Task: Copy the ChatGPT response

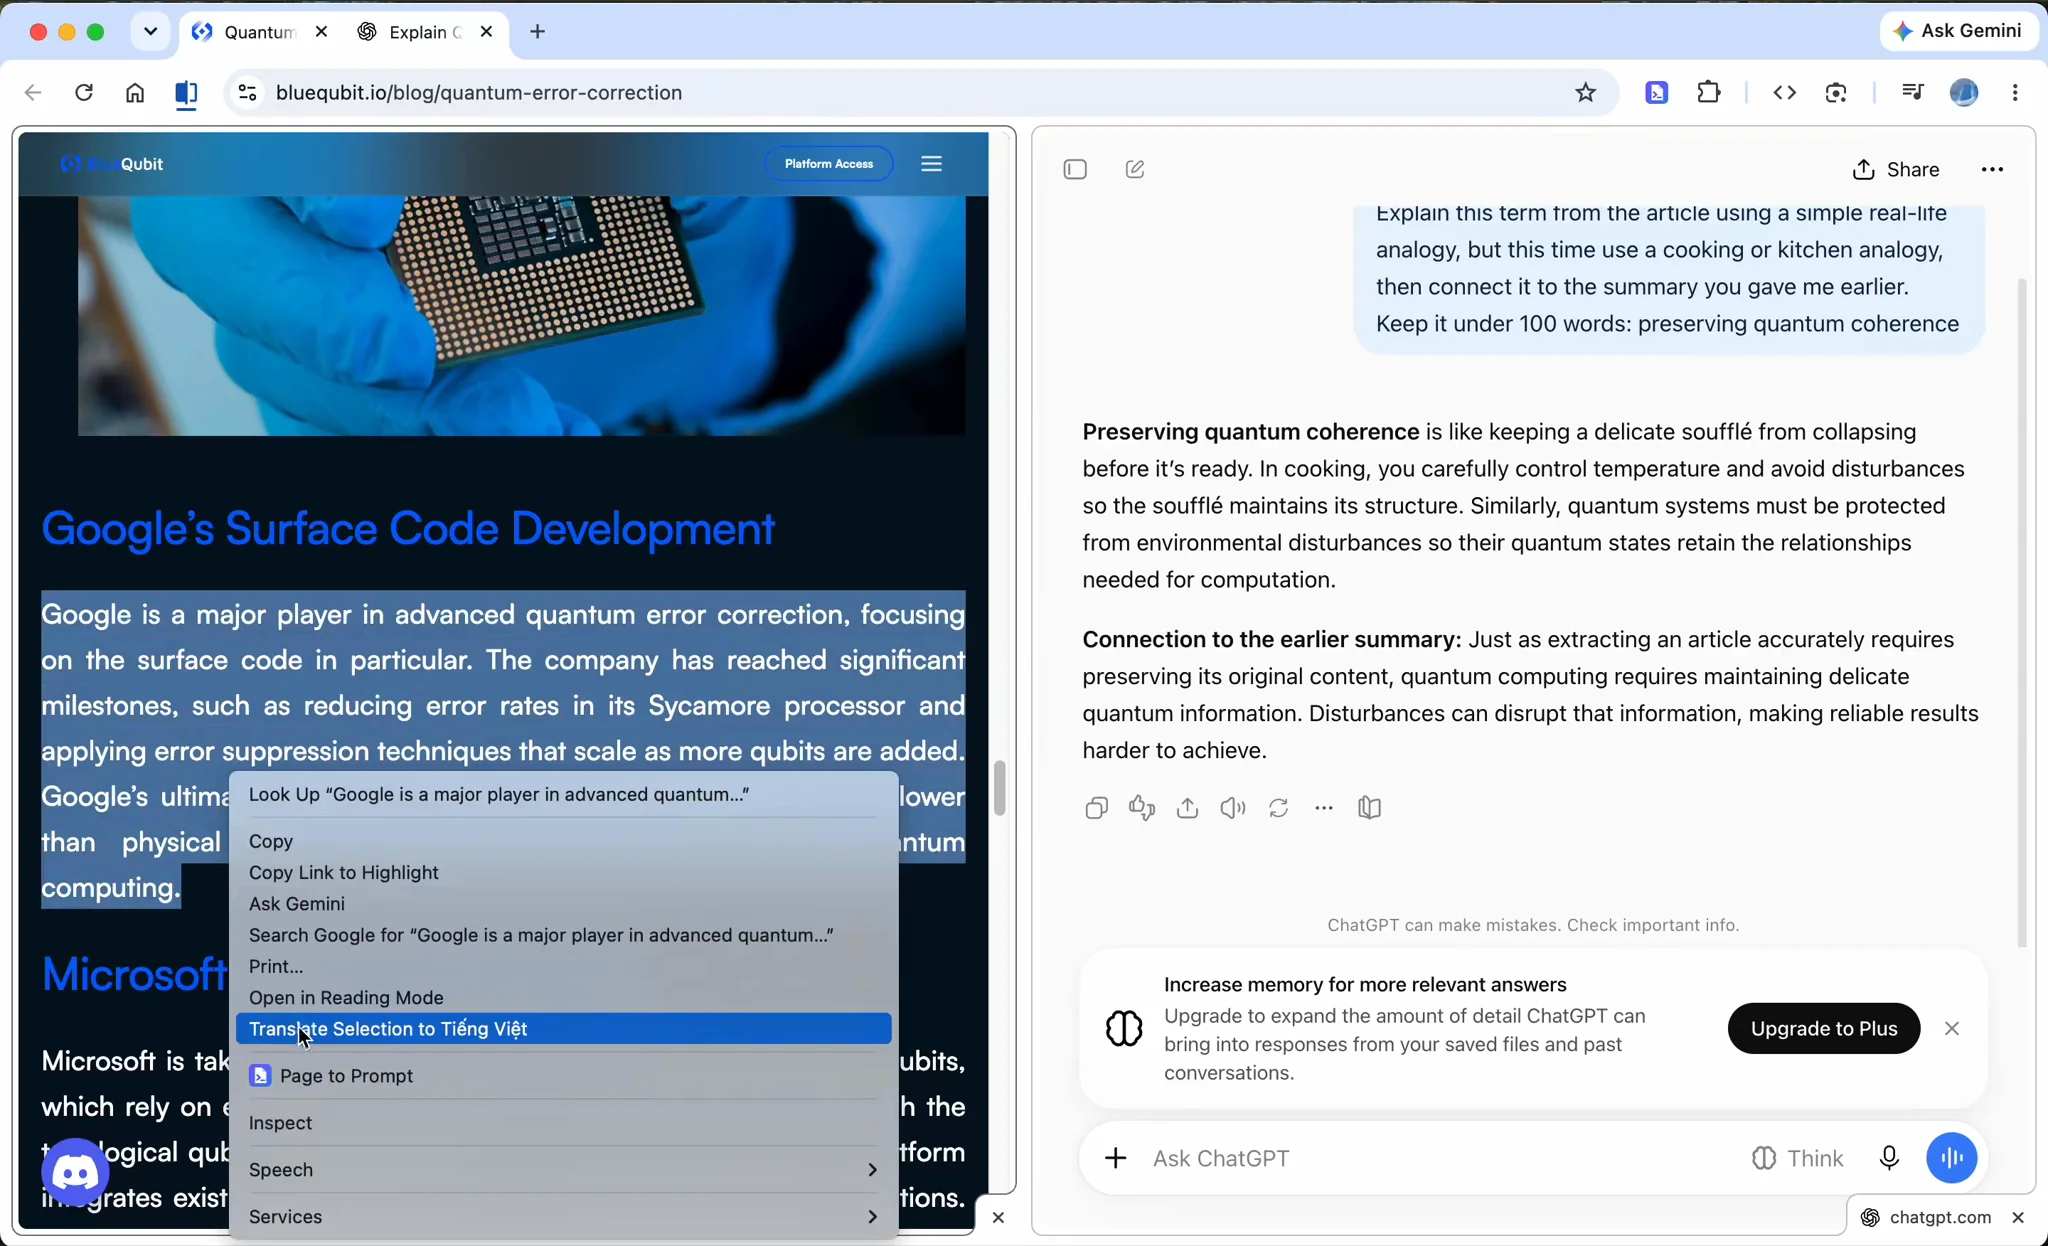Action: click(x=1096, y=808)
